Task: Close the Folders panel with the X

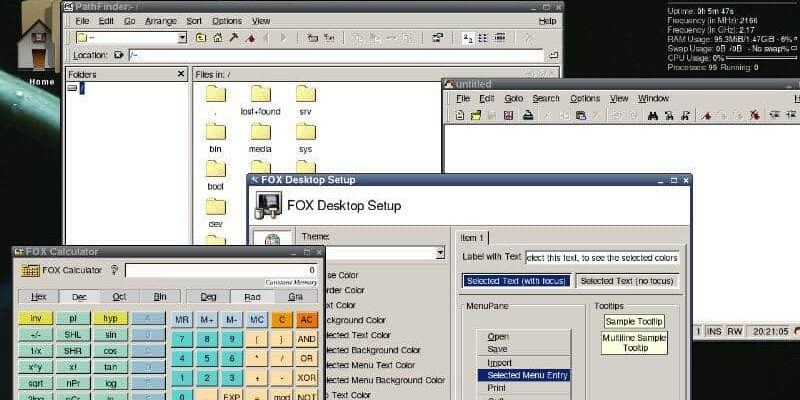Action: [x=181, y=74]
